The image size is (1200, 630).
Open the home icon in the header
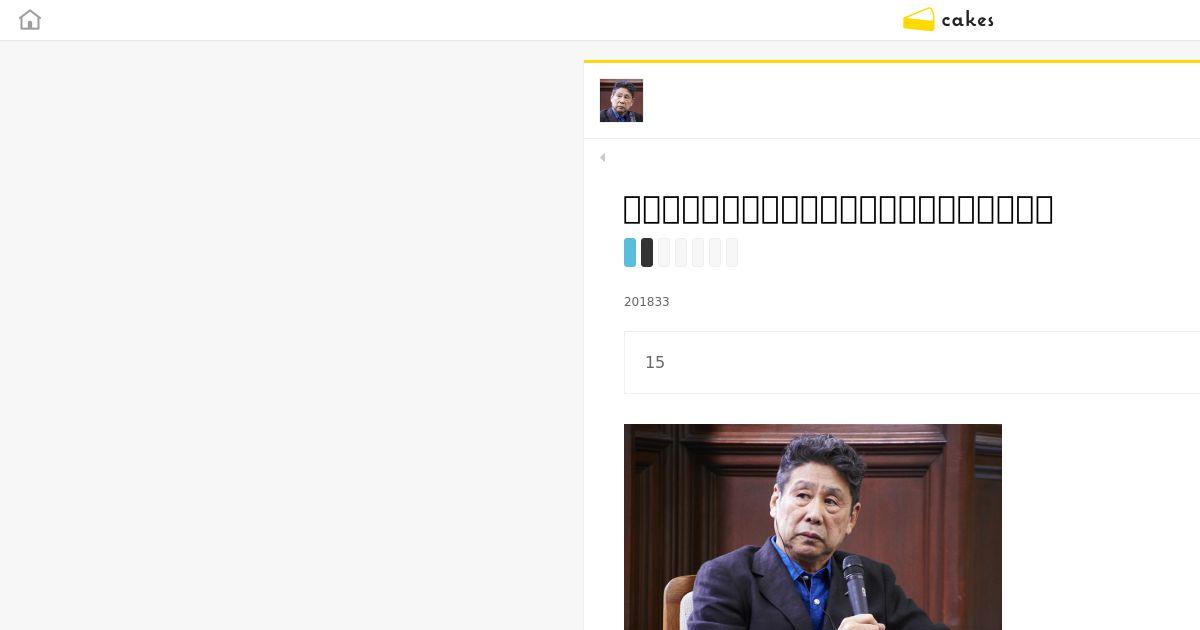tap(30, 20)
